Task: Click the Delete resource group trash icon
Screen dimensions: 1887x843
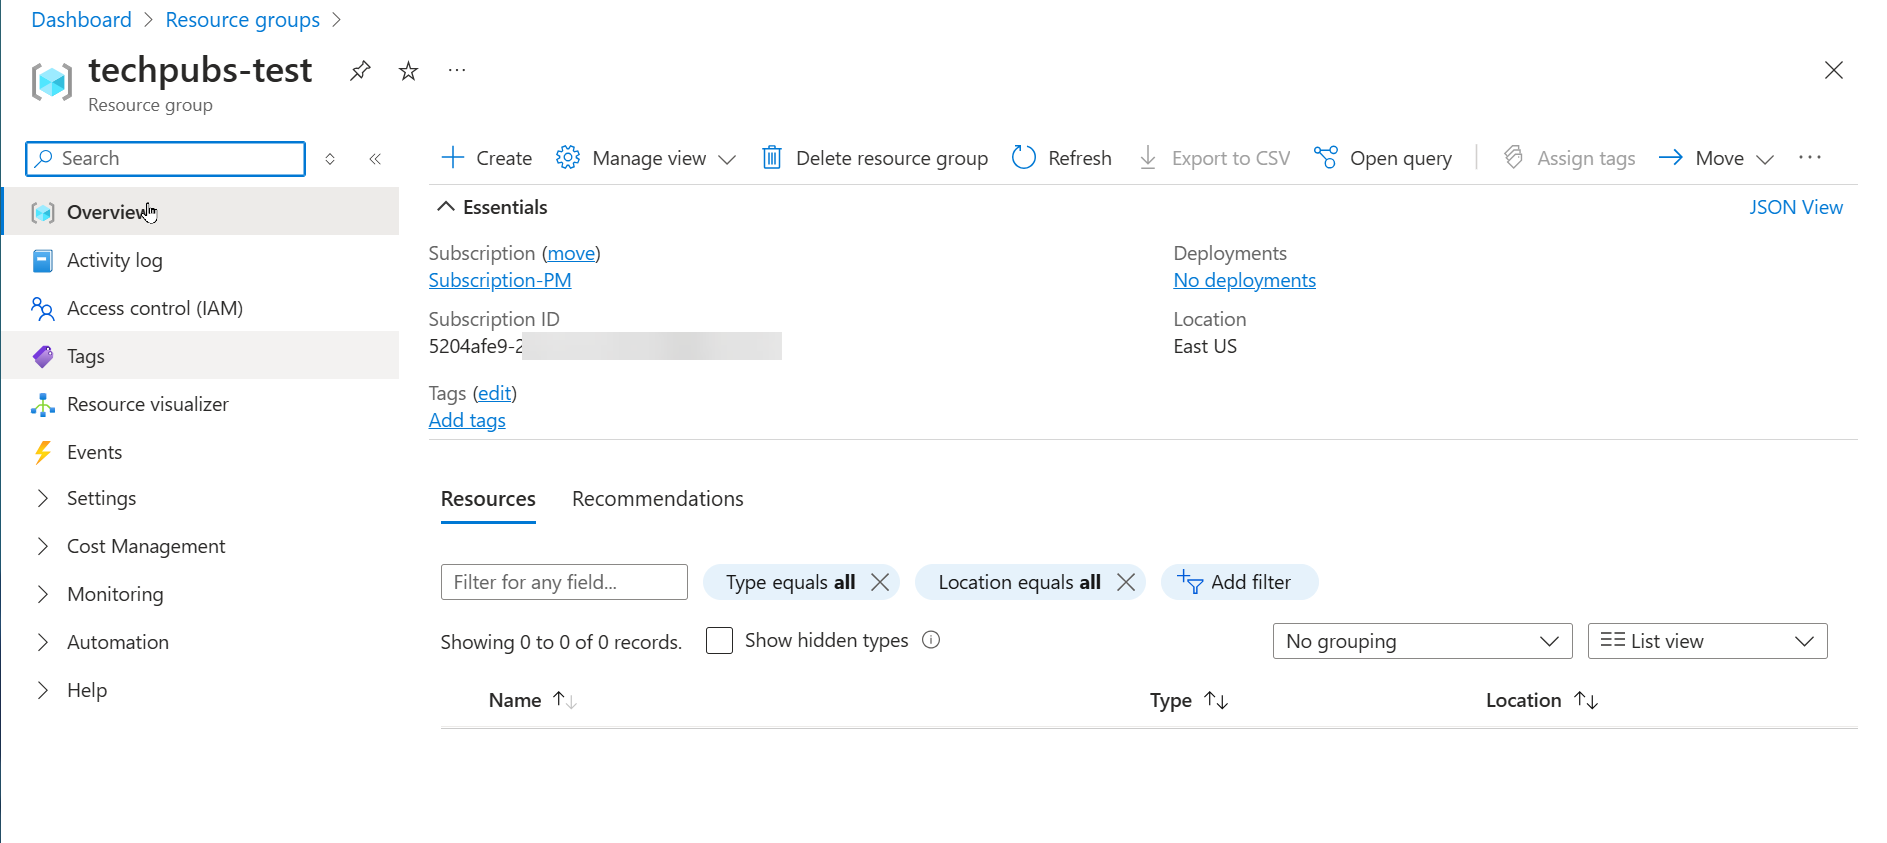Action: (x=772, y=158)
